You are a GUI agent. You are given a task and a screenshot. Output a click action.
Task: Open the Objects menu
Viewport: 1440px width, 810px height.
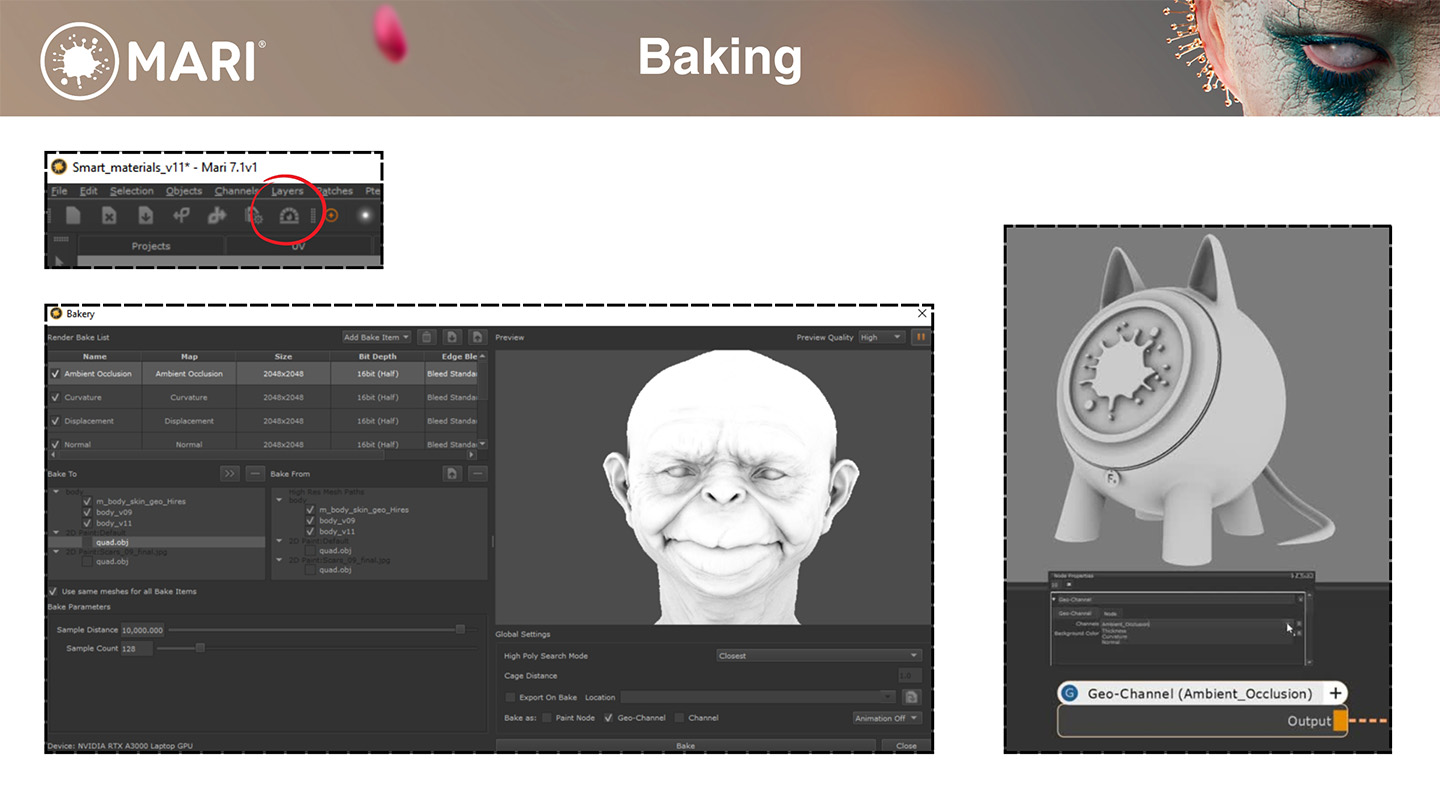pyautogui.click(x=184, y=191)
